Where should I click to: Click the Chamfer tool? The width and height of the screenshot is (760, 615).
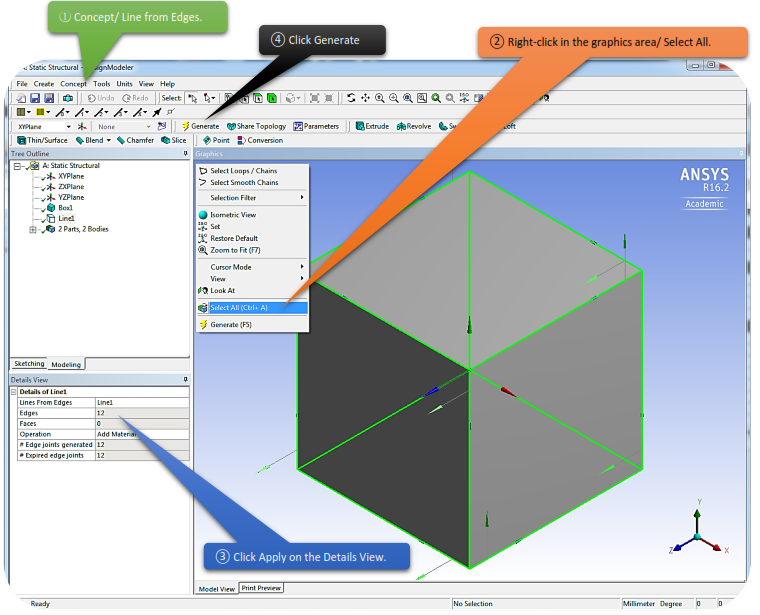(135, 141)
